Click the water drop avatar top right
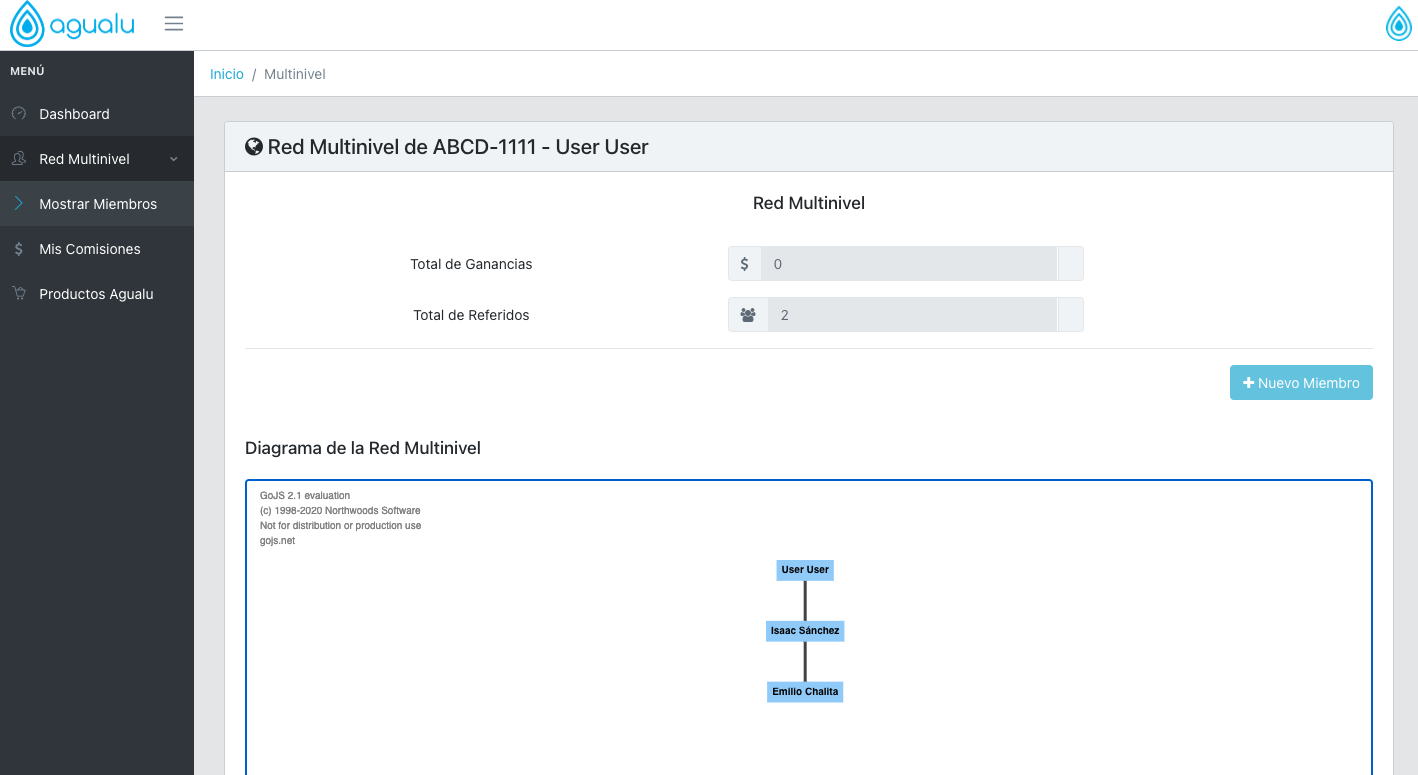1418x775 pixels. 1399,24
